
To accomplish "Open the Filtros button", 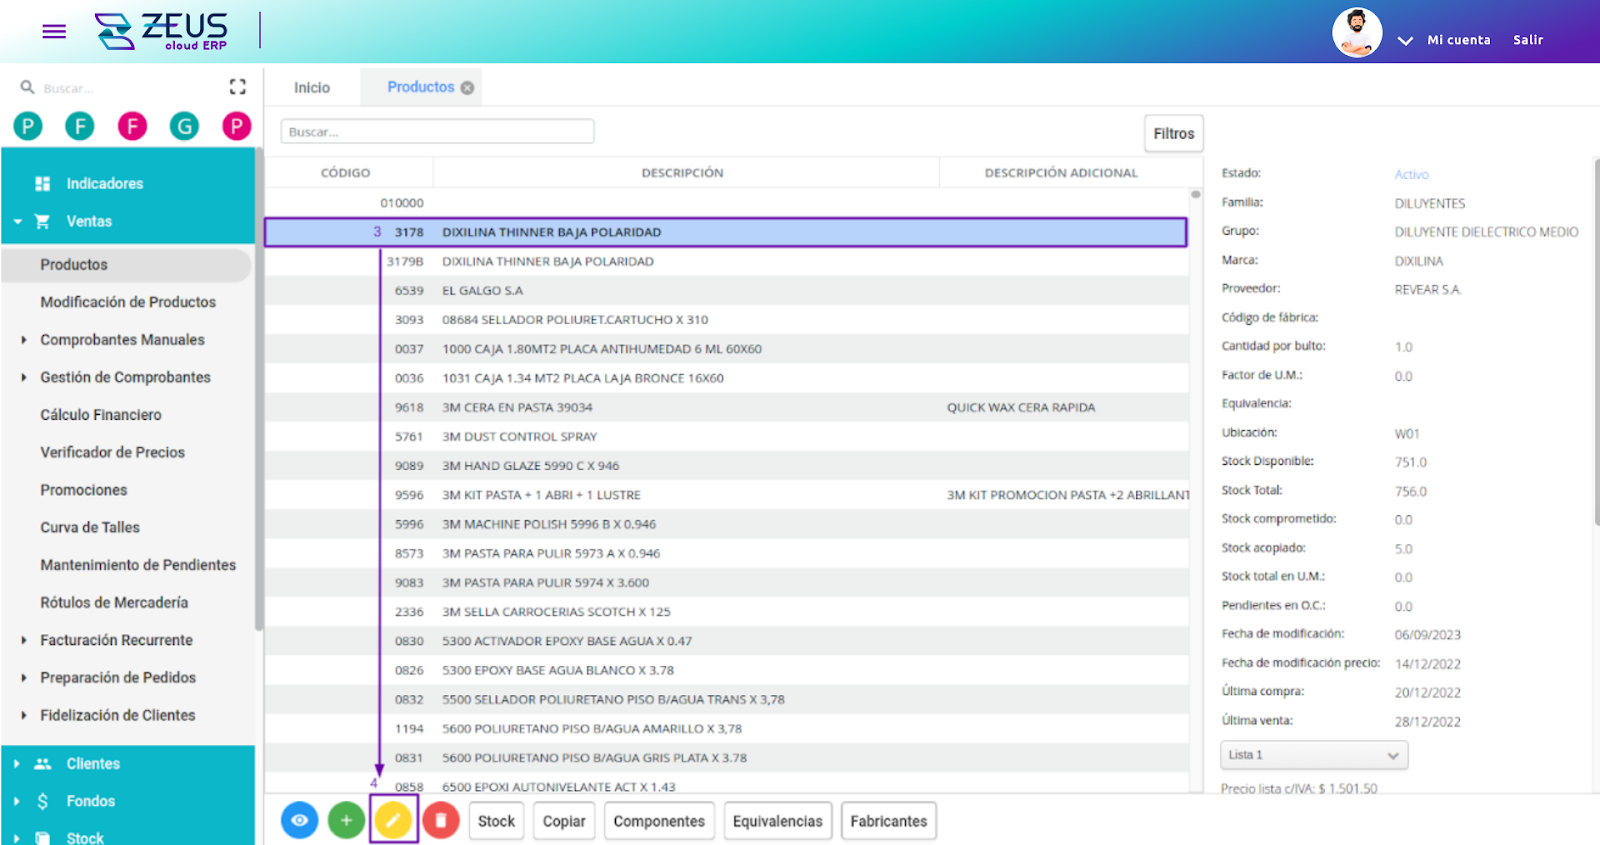I will click(1174, 133).
